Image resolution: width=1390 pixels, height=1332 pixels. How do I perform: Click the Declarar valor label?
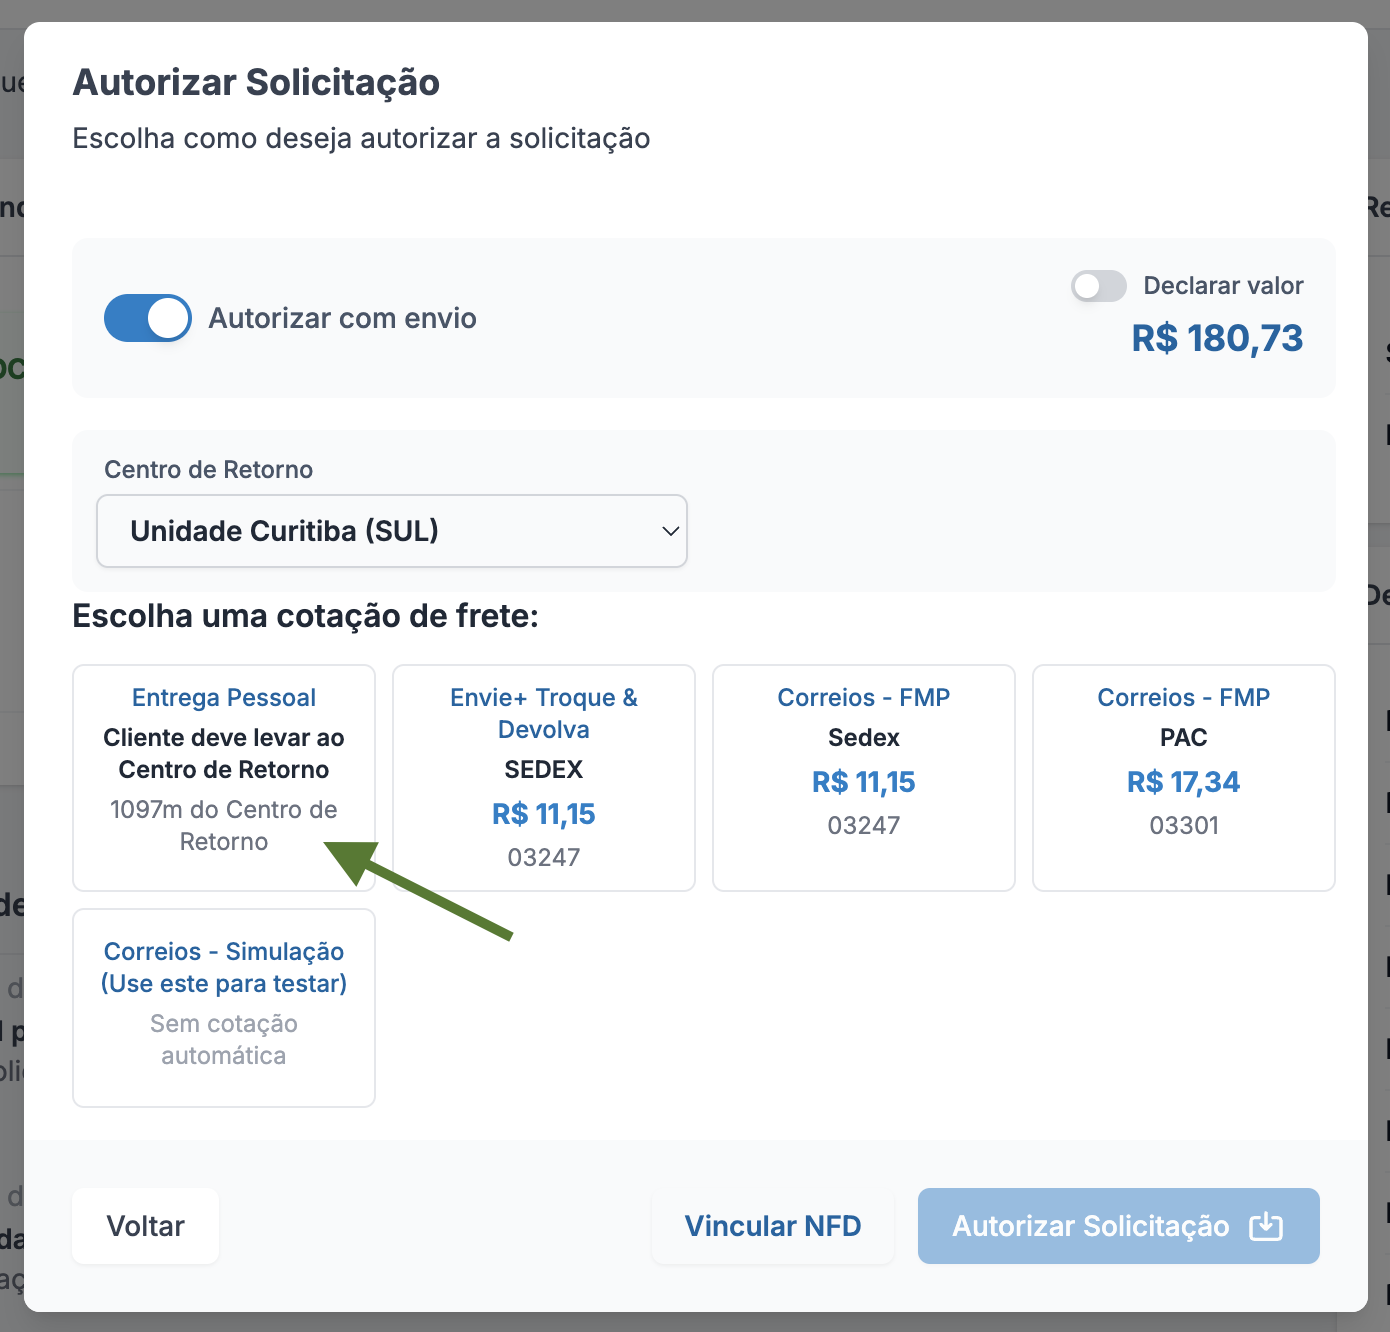[x=1223, y=286]
